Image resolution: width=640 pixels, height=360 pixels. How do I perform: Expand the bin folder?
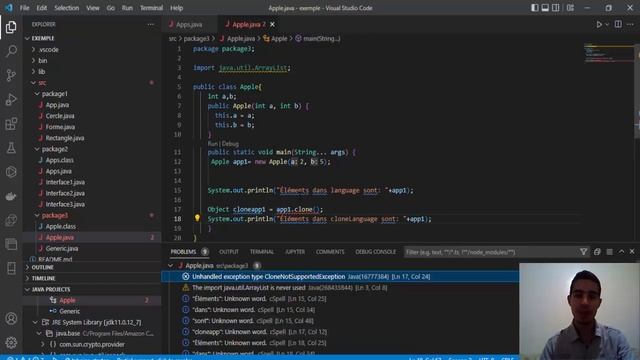tap(34, 60)
